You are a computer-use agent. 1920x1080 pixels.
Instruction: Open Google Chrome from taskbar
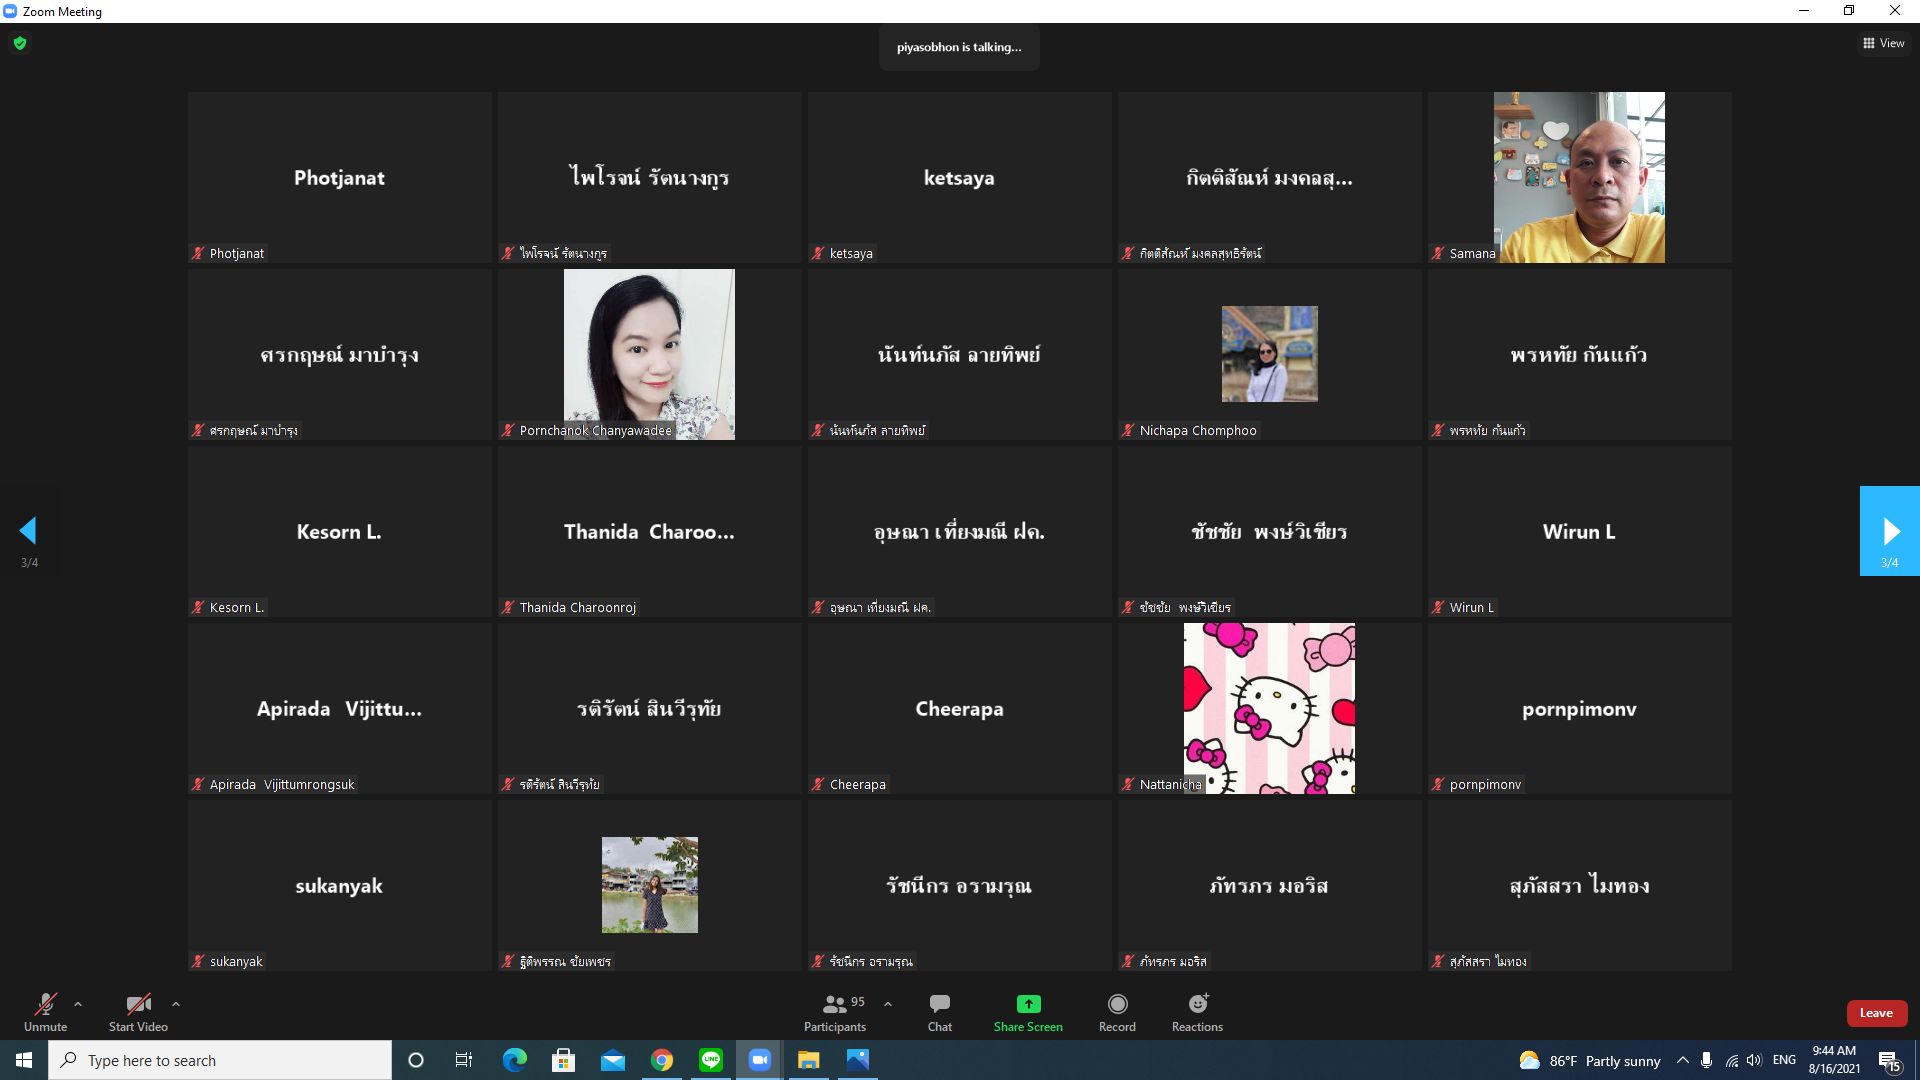[x=662, y=1060]
